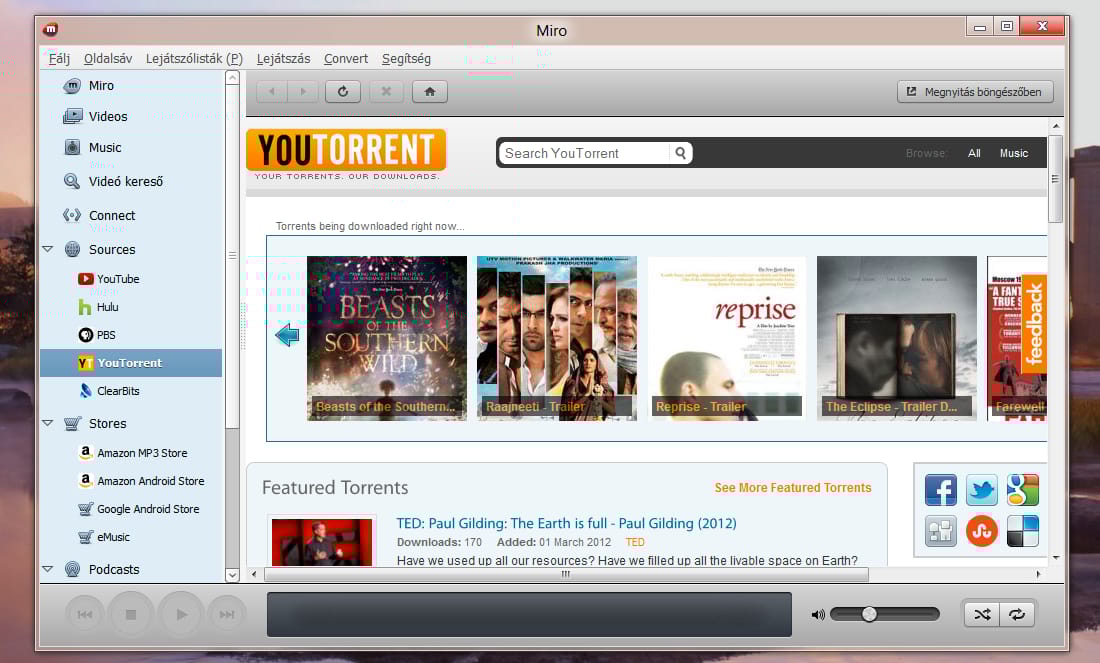Open the feedback tab
1100x663 pixels.
point(1035,324)
